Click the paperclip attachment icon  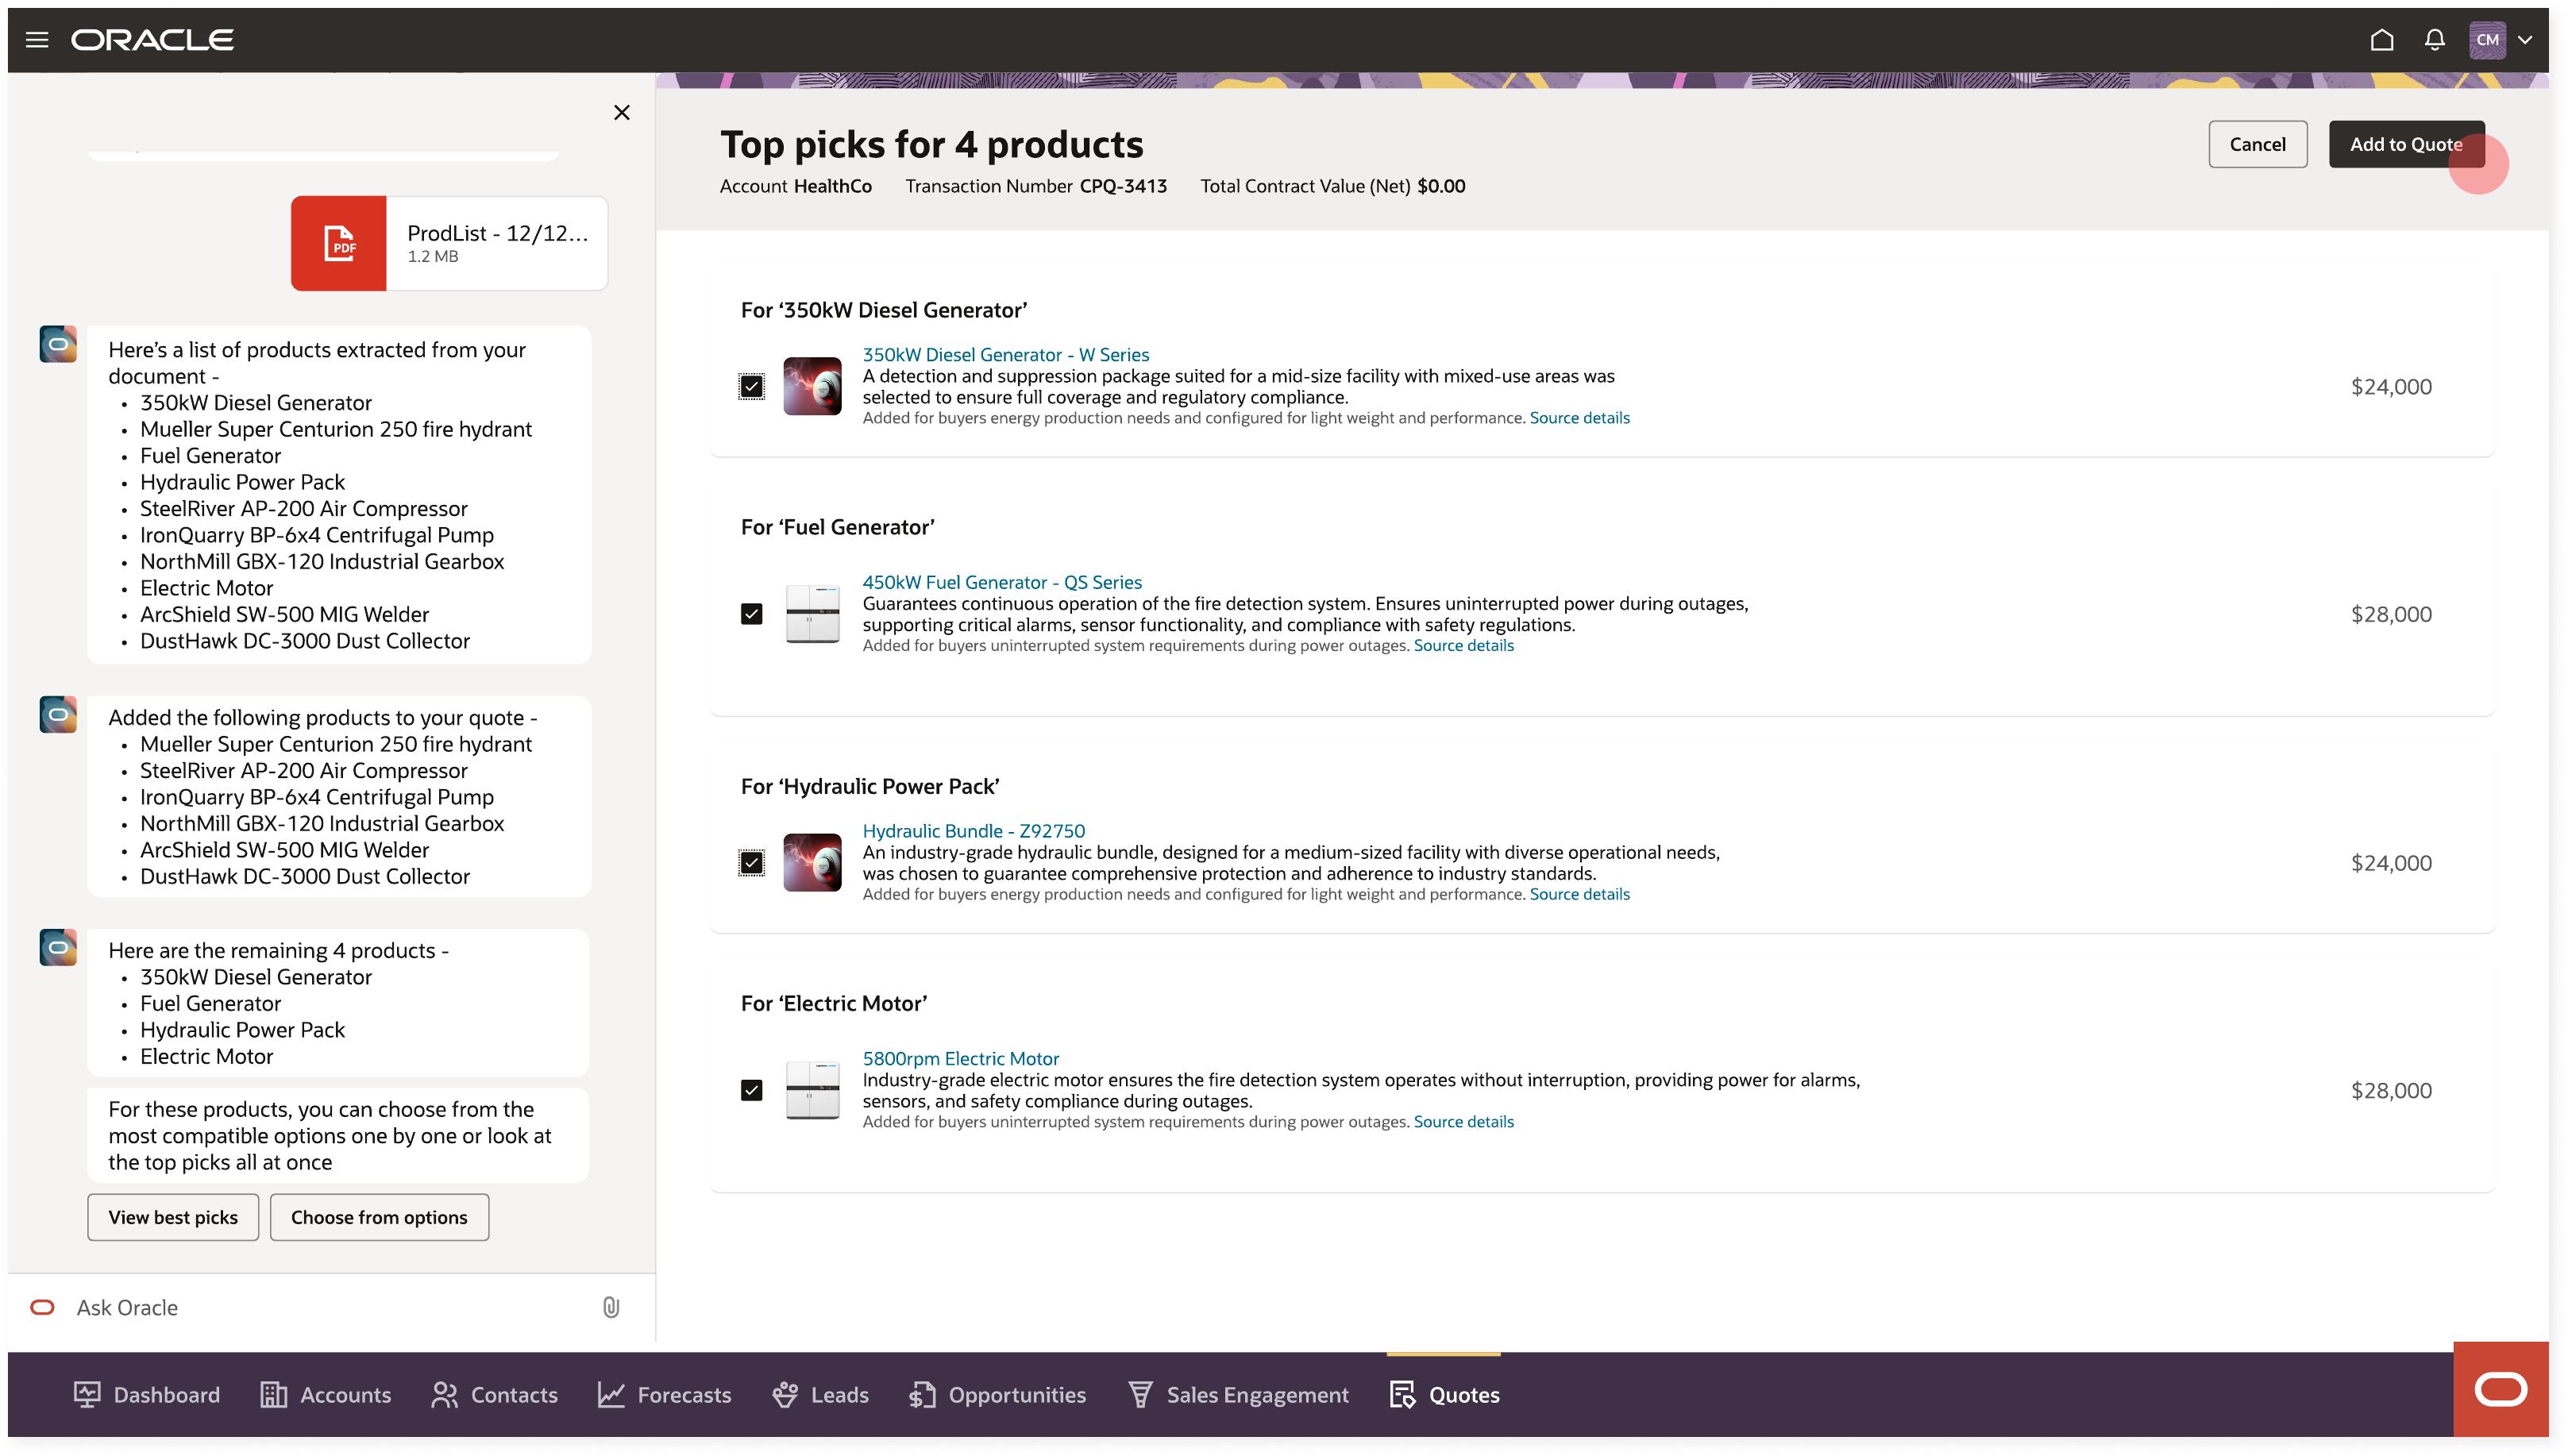click(611, 1307)
